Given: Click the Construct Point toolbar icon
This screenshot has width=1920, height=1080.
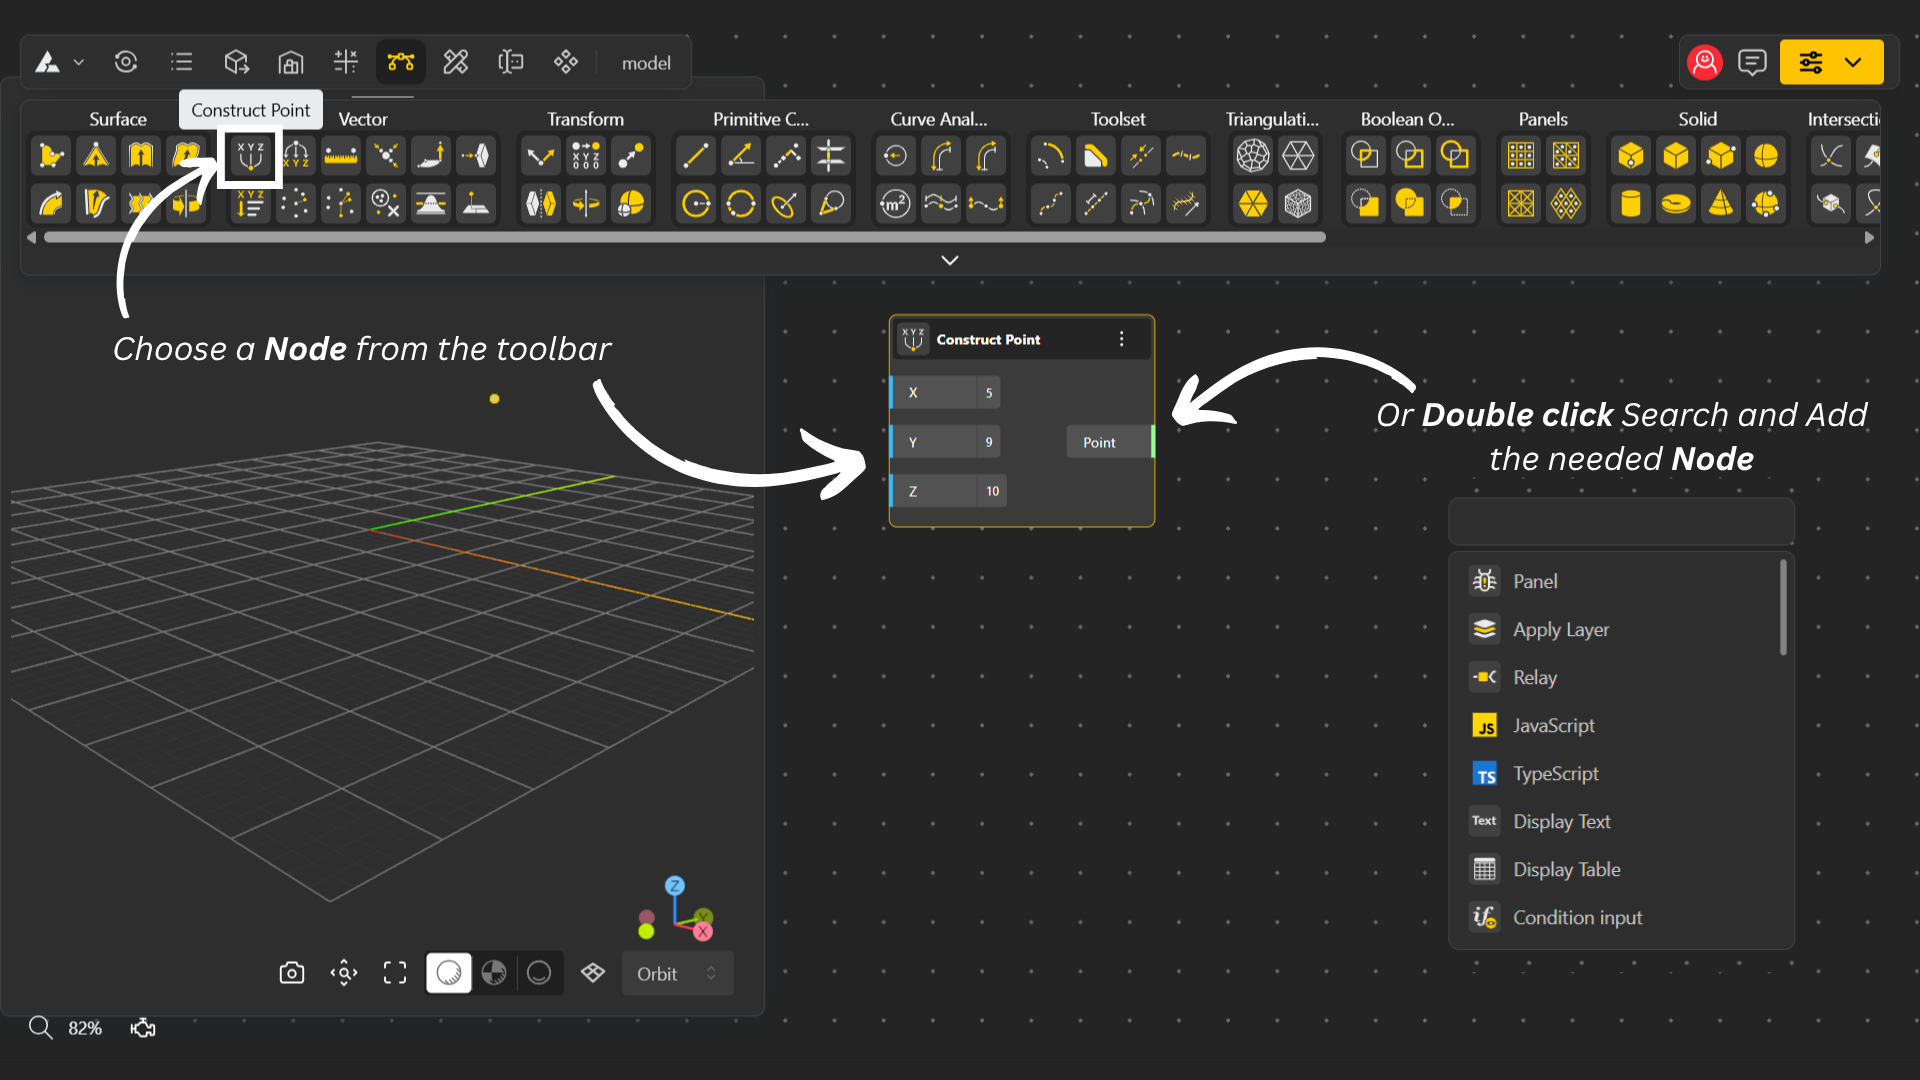Looking at the screenshot, I should click(x=250, y=156).
